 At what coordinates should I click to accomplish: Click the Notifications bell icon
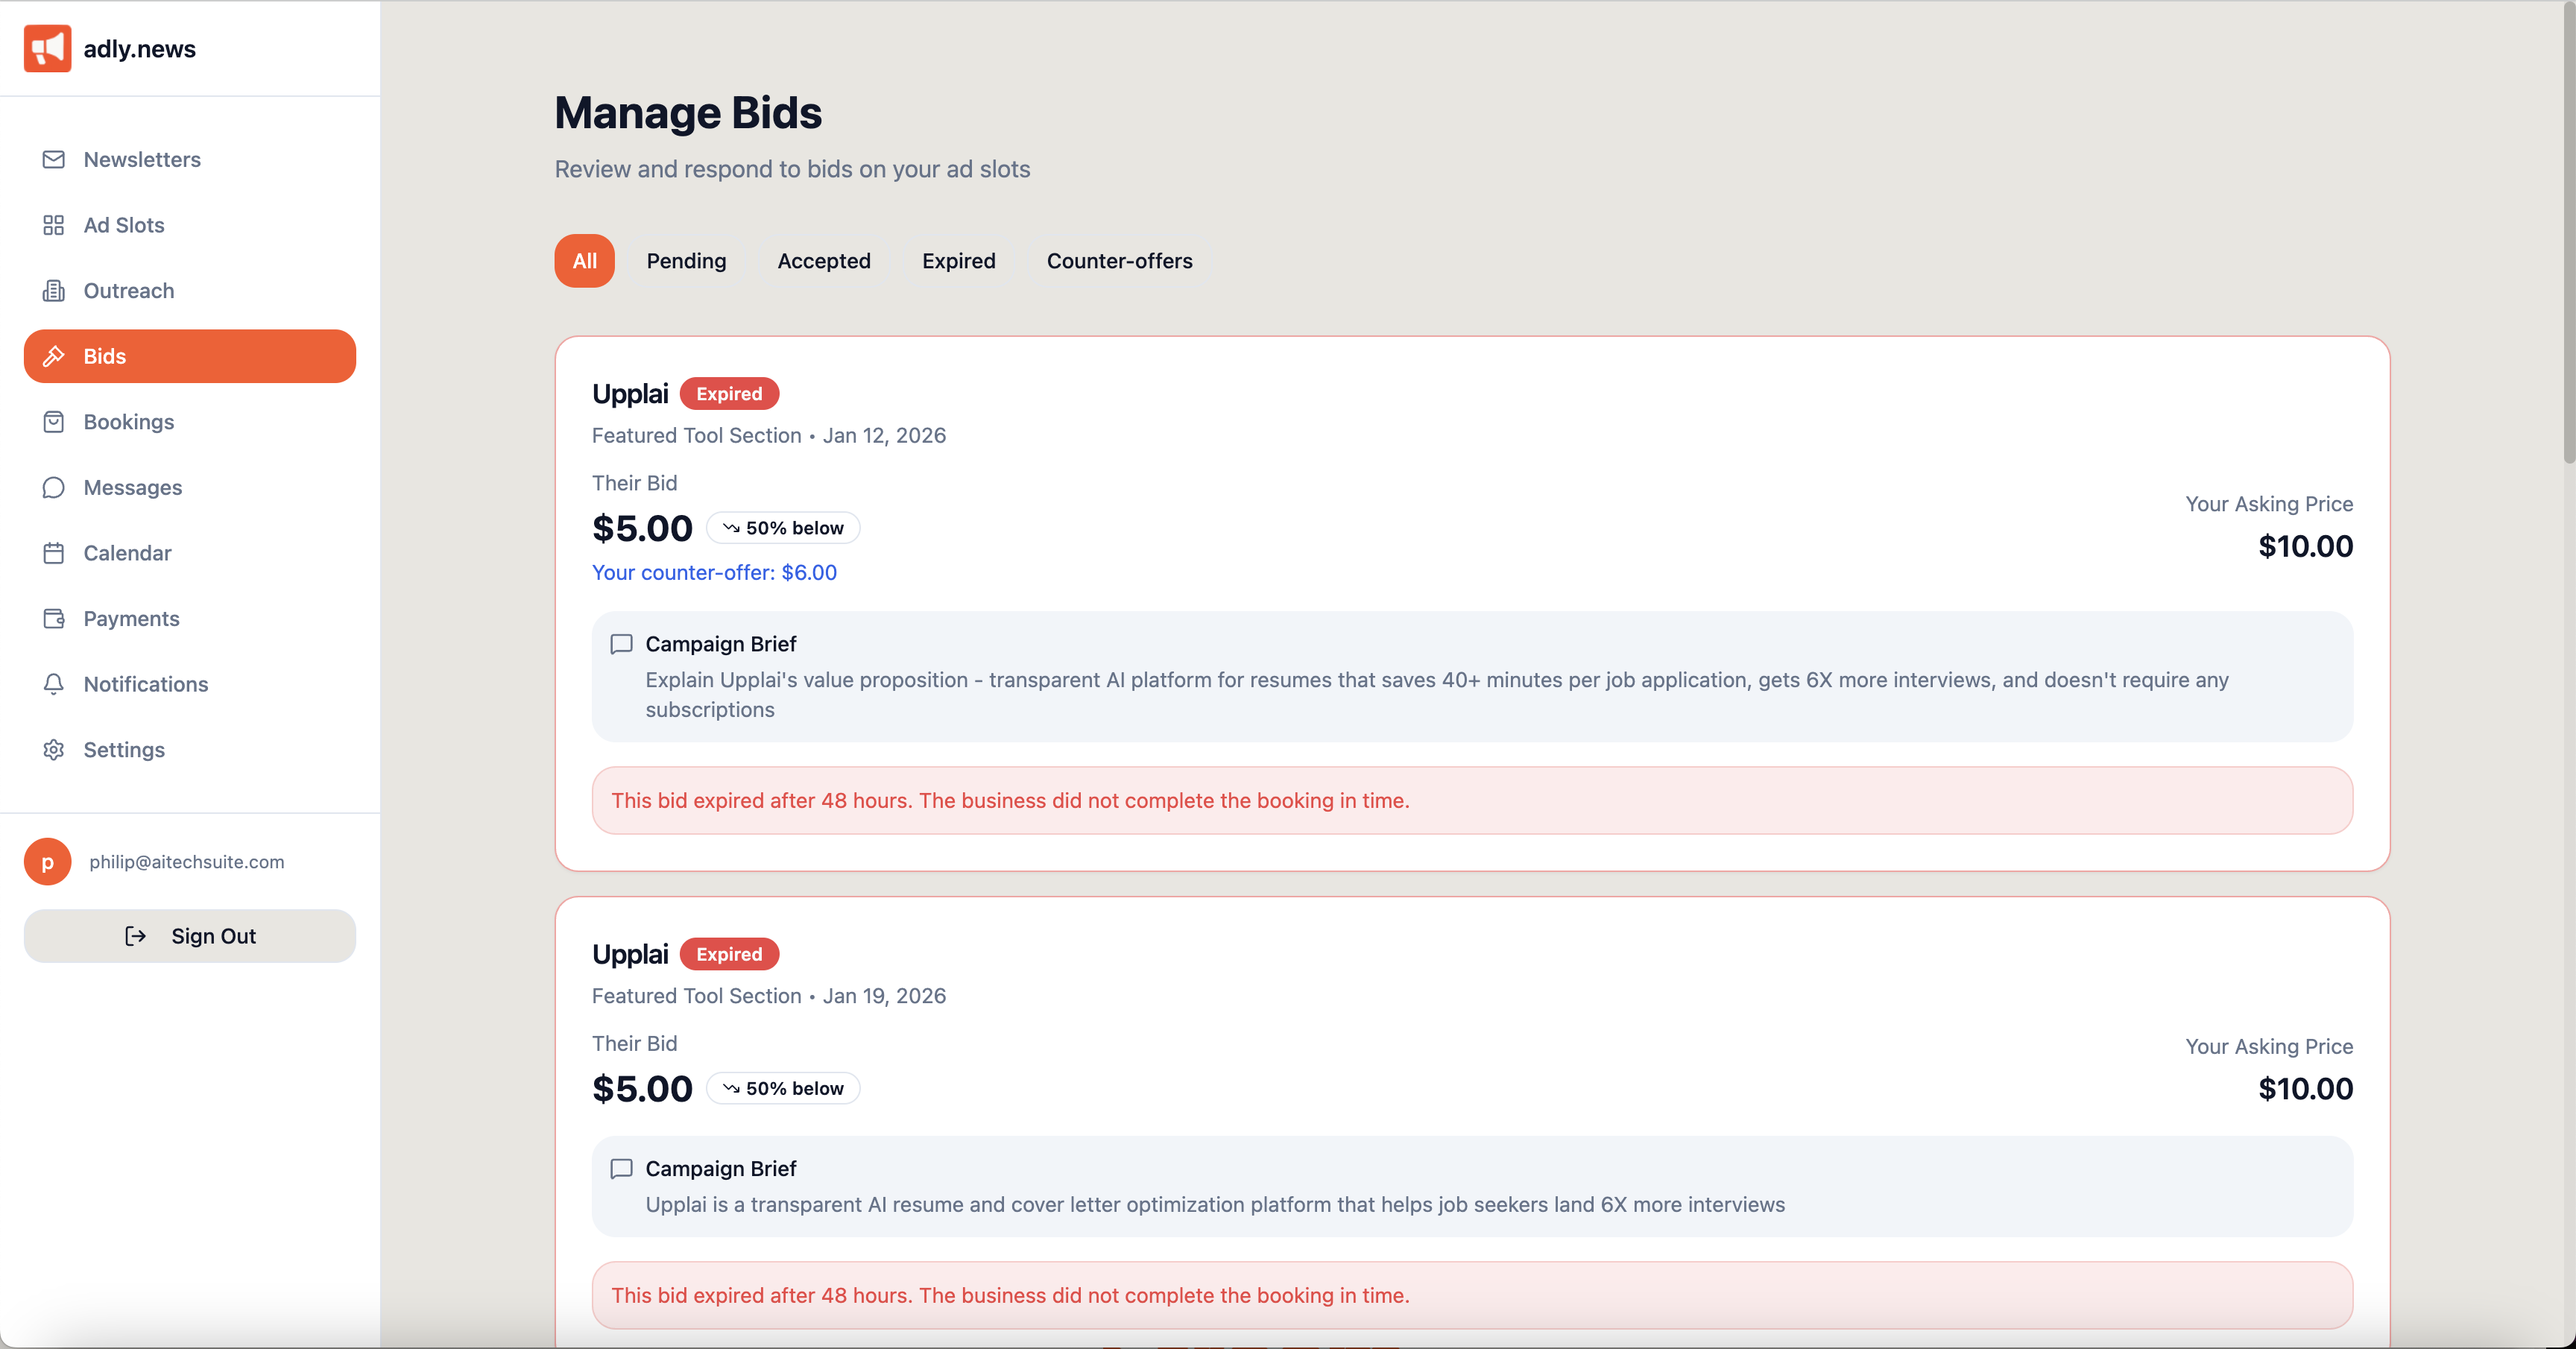[54, 684]
